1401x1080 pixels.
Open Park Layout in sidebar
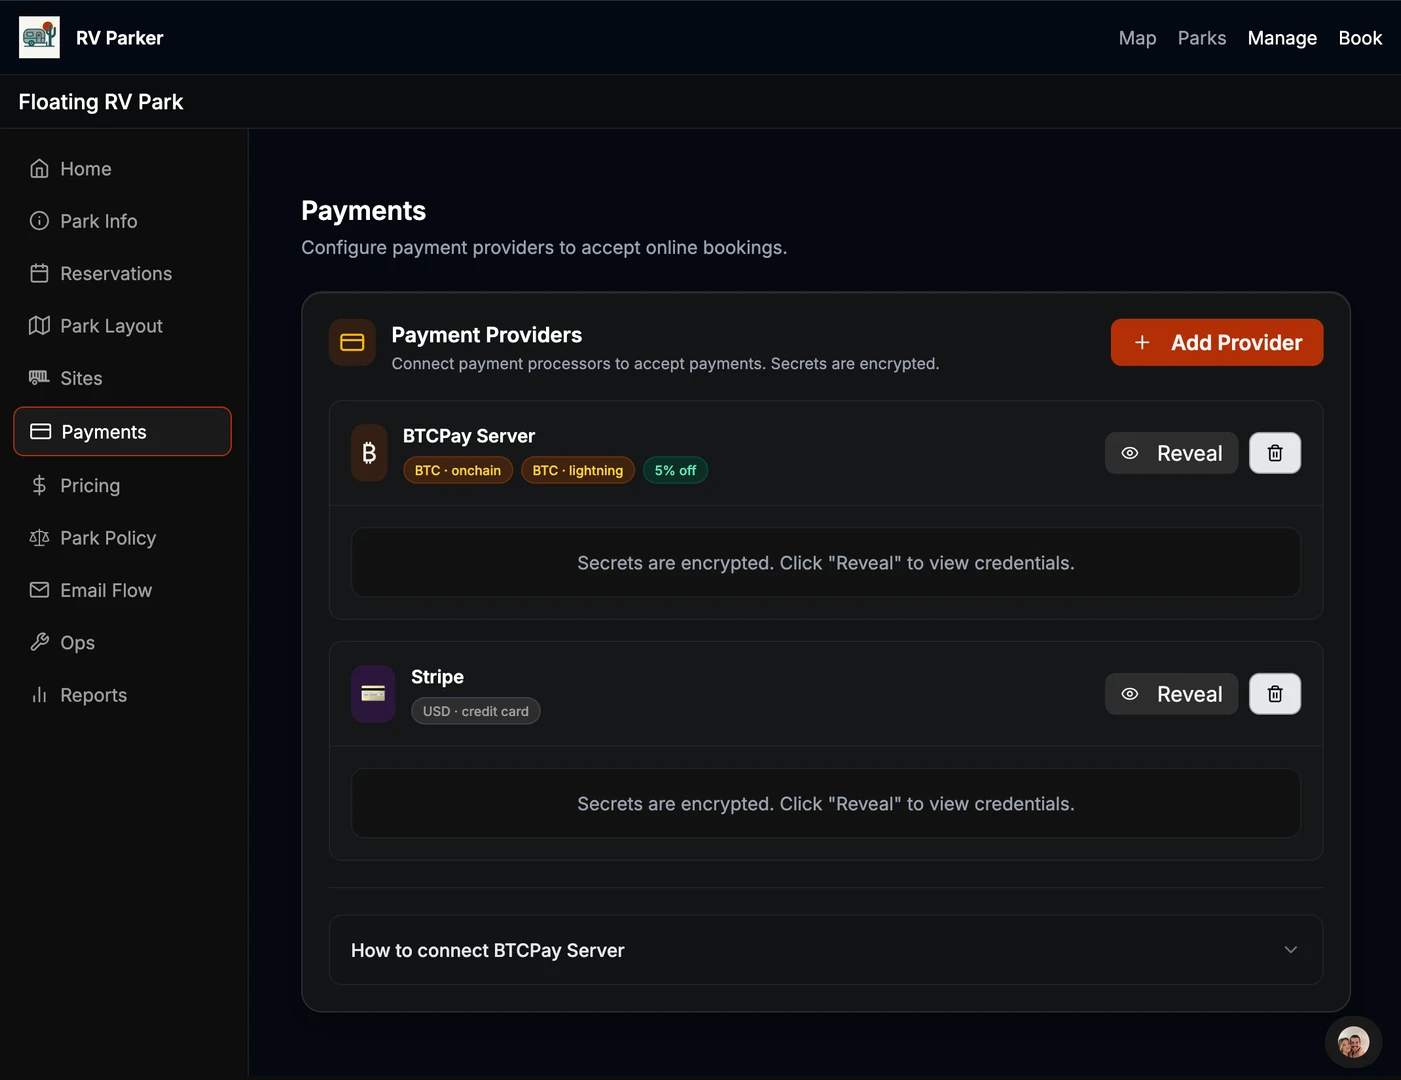[x=111, y=326]
